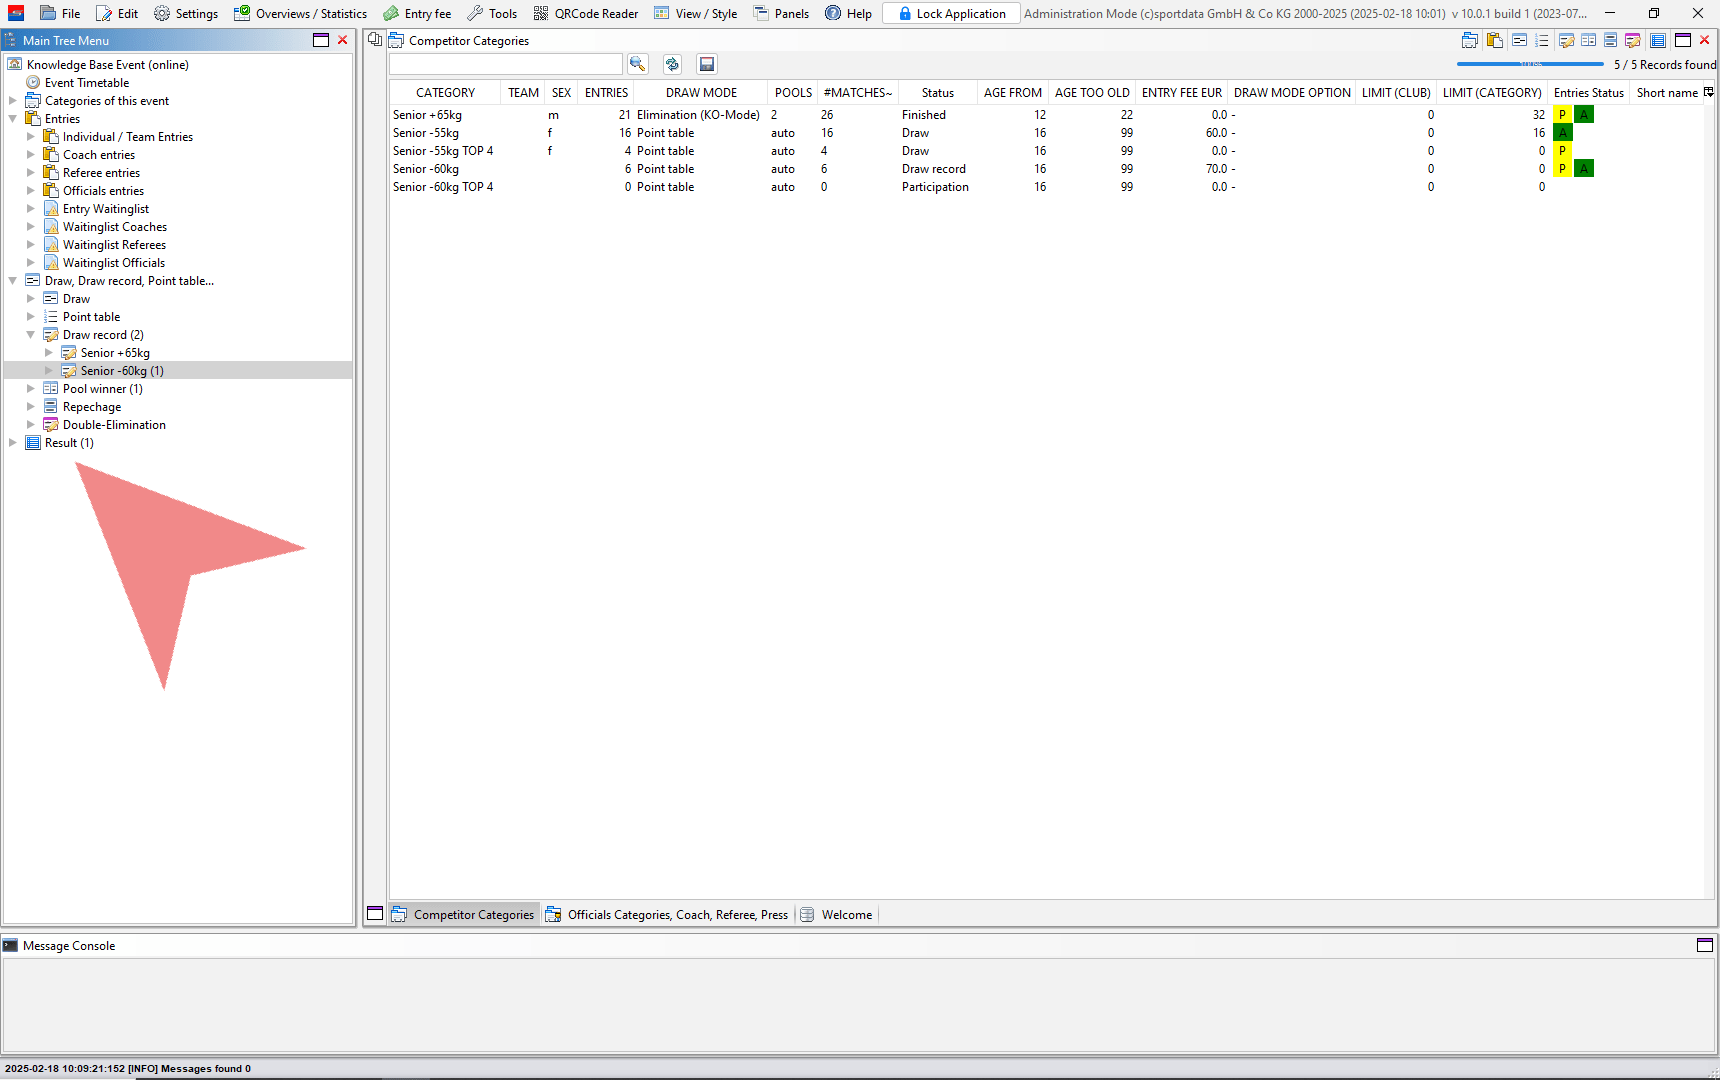Click the refresh arrows icon
Image resolution: width=1720 pixels, height=1080 pixels.
click(672, 64)
